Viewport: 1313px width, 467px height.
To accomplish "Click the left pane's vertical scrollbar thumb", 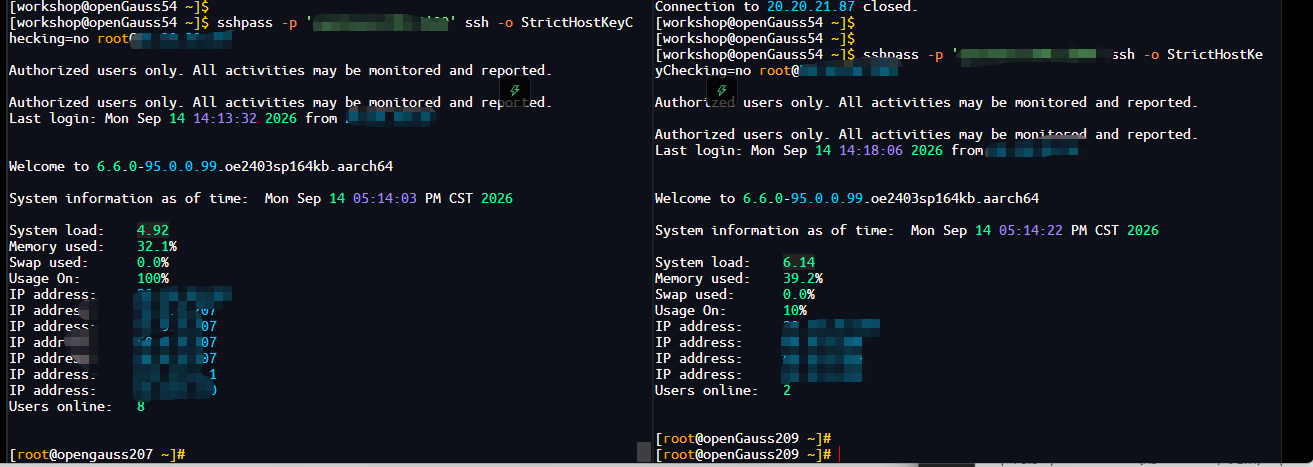I will (643, 452).
